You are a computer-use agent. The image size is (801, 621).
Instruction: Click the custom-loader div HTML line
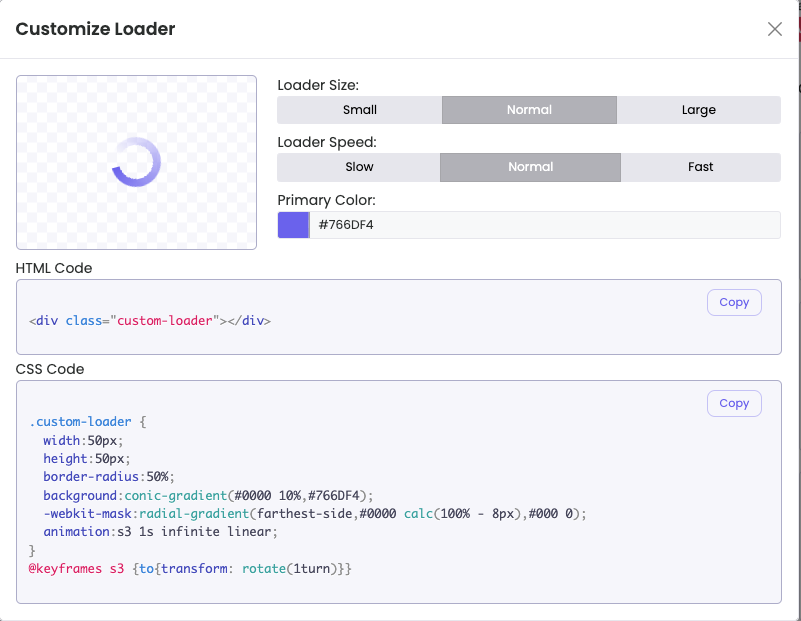(x=150, y=321)
